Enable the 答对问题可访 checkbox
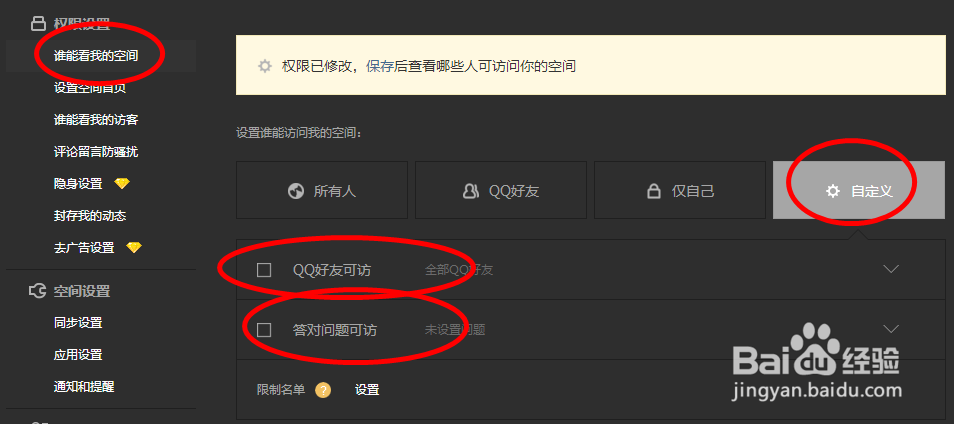The image size is (954, 424). tap(264, 330)
